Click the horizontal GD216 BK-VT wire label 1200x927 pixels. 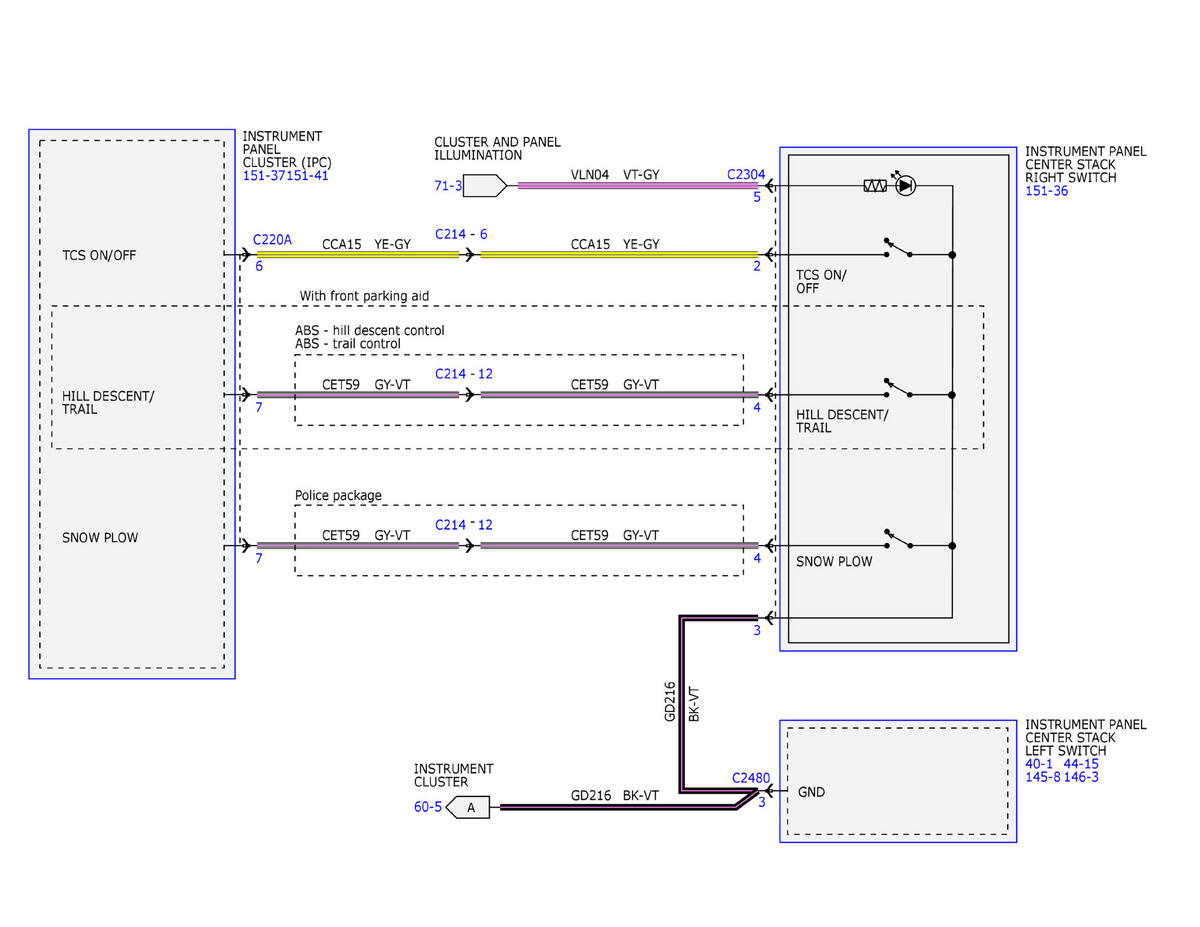[615, 796]
